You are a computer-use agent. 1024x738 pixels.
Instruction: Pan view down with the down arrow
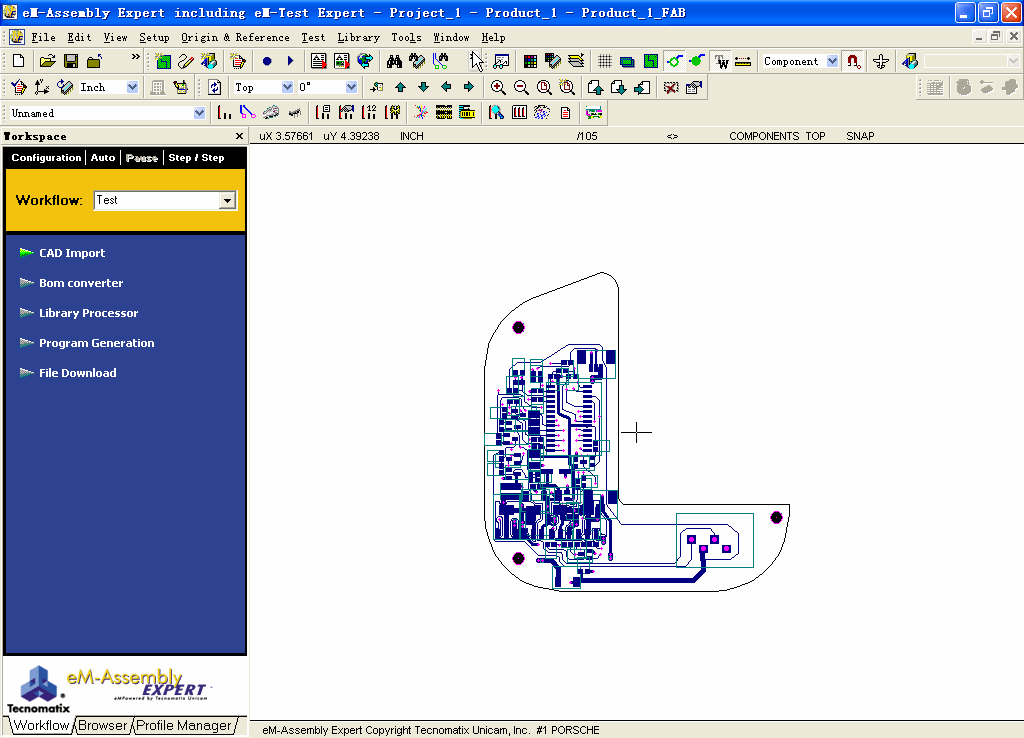(423, 87)
